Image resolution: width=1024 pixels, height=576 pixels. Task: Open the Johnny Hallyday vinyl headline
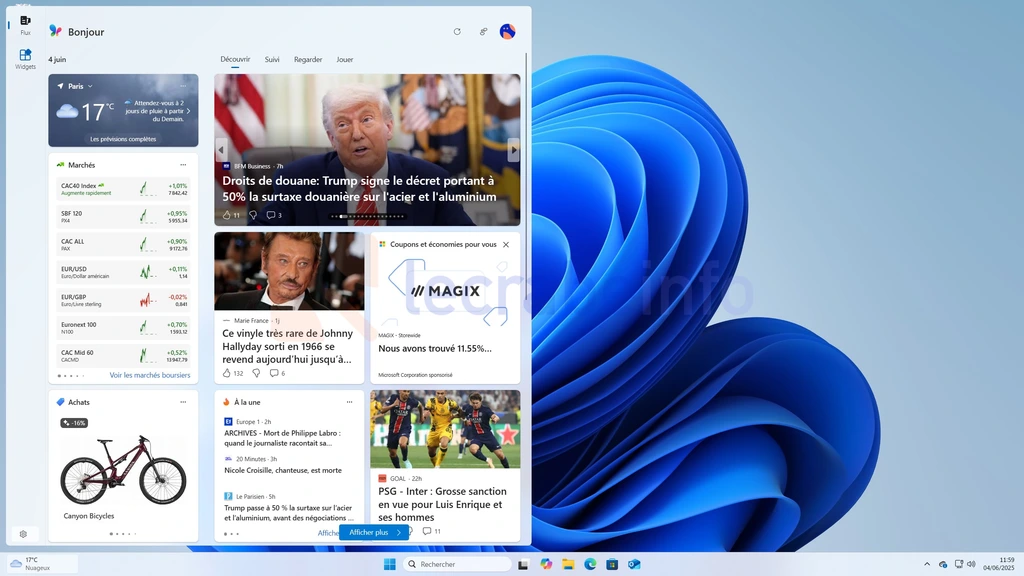(x=287, y=346)
